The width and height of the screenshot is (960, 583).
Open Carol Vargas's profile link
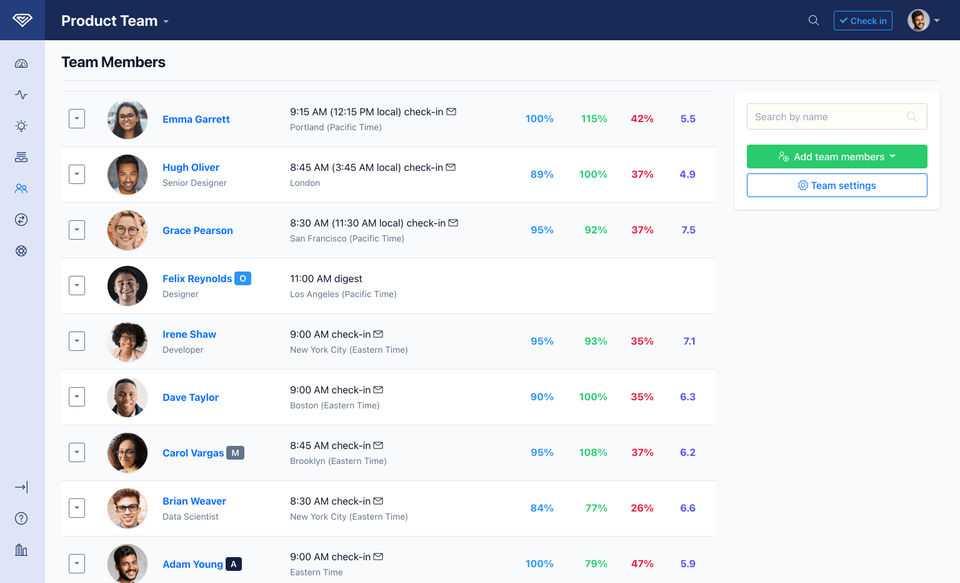(x=193, y=453)
